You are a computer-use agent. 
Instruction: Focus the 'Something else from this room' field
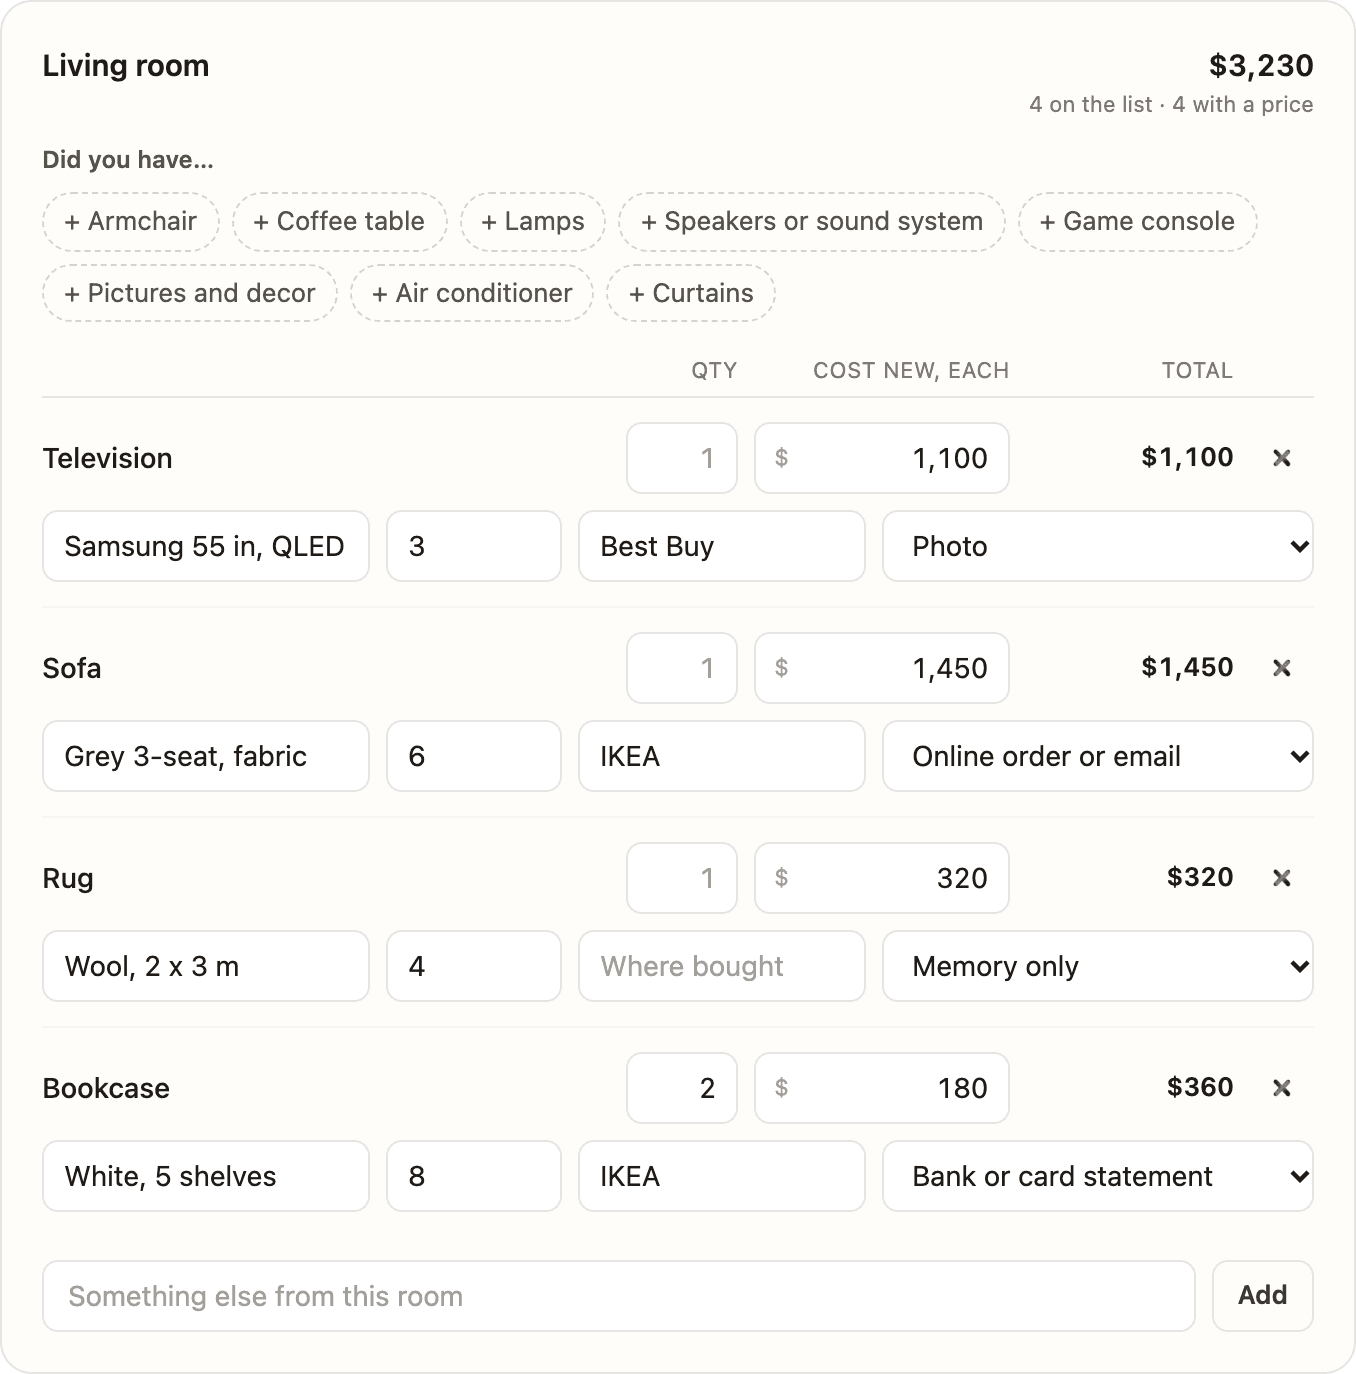pos(619,1296)
